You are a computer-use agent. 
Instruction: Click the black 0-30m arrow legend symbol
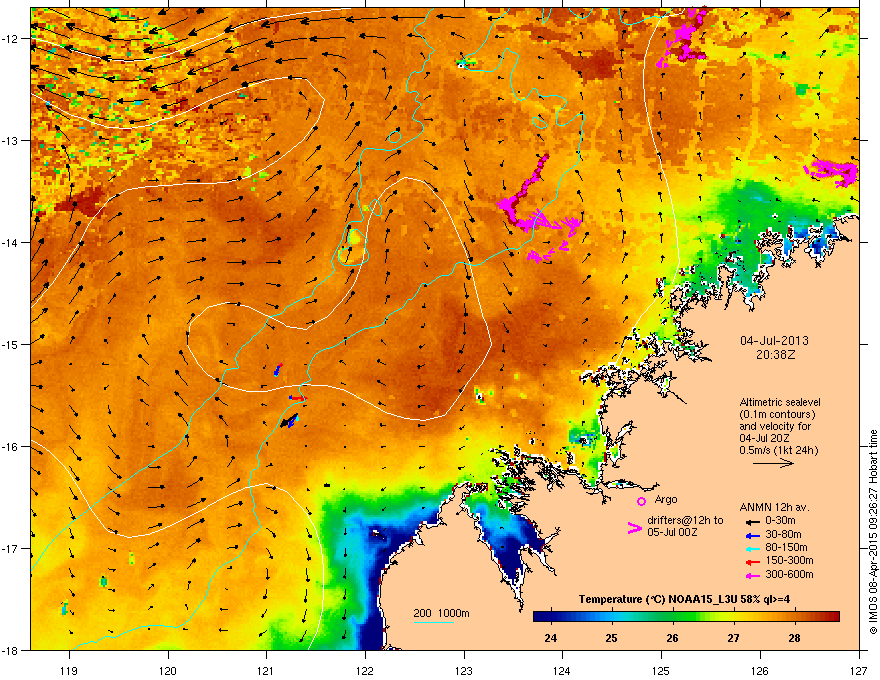[x=753, y=522]
